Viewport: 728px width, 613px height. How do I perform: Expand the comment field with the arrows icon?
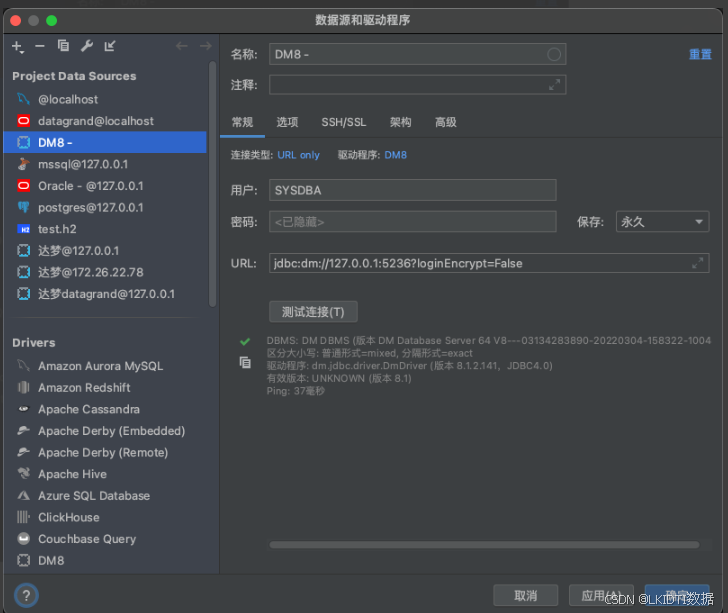point(554,85)
